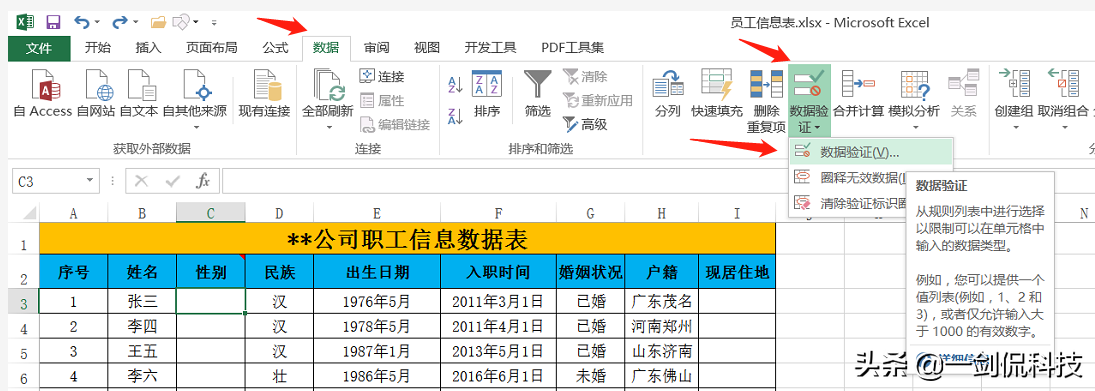Open the 文件 file tab
The height and width of the screenshot is (391, 1095).
(x=39, y=48)
